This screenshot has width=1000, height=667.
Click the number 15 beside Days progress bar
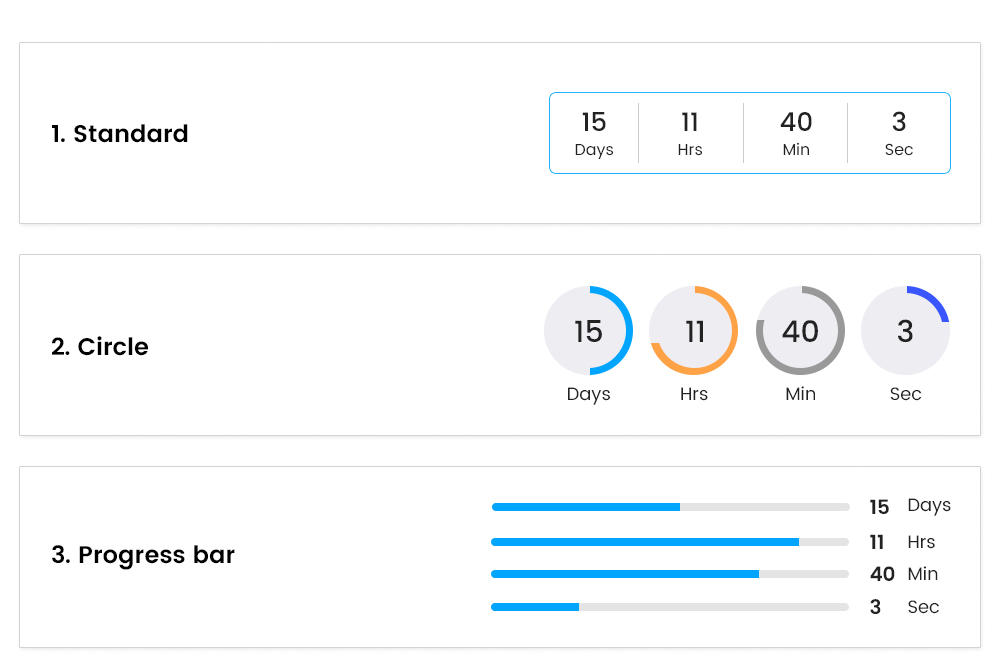879,507
